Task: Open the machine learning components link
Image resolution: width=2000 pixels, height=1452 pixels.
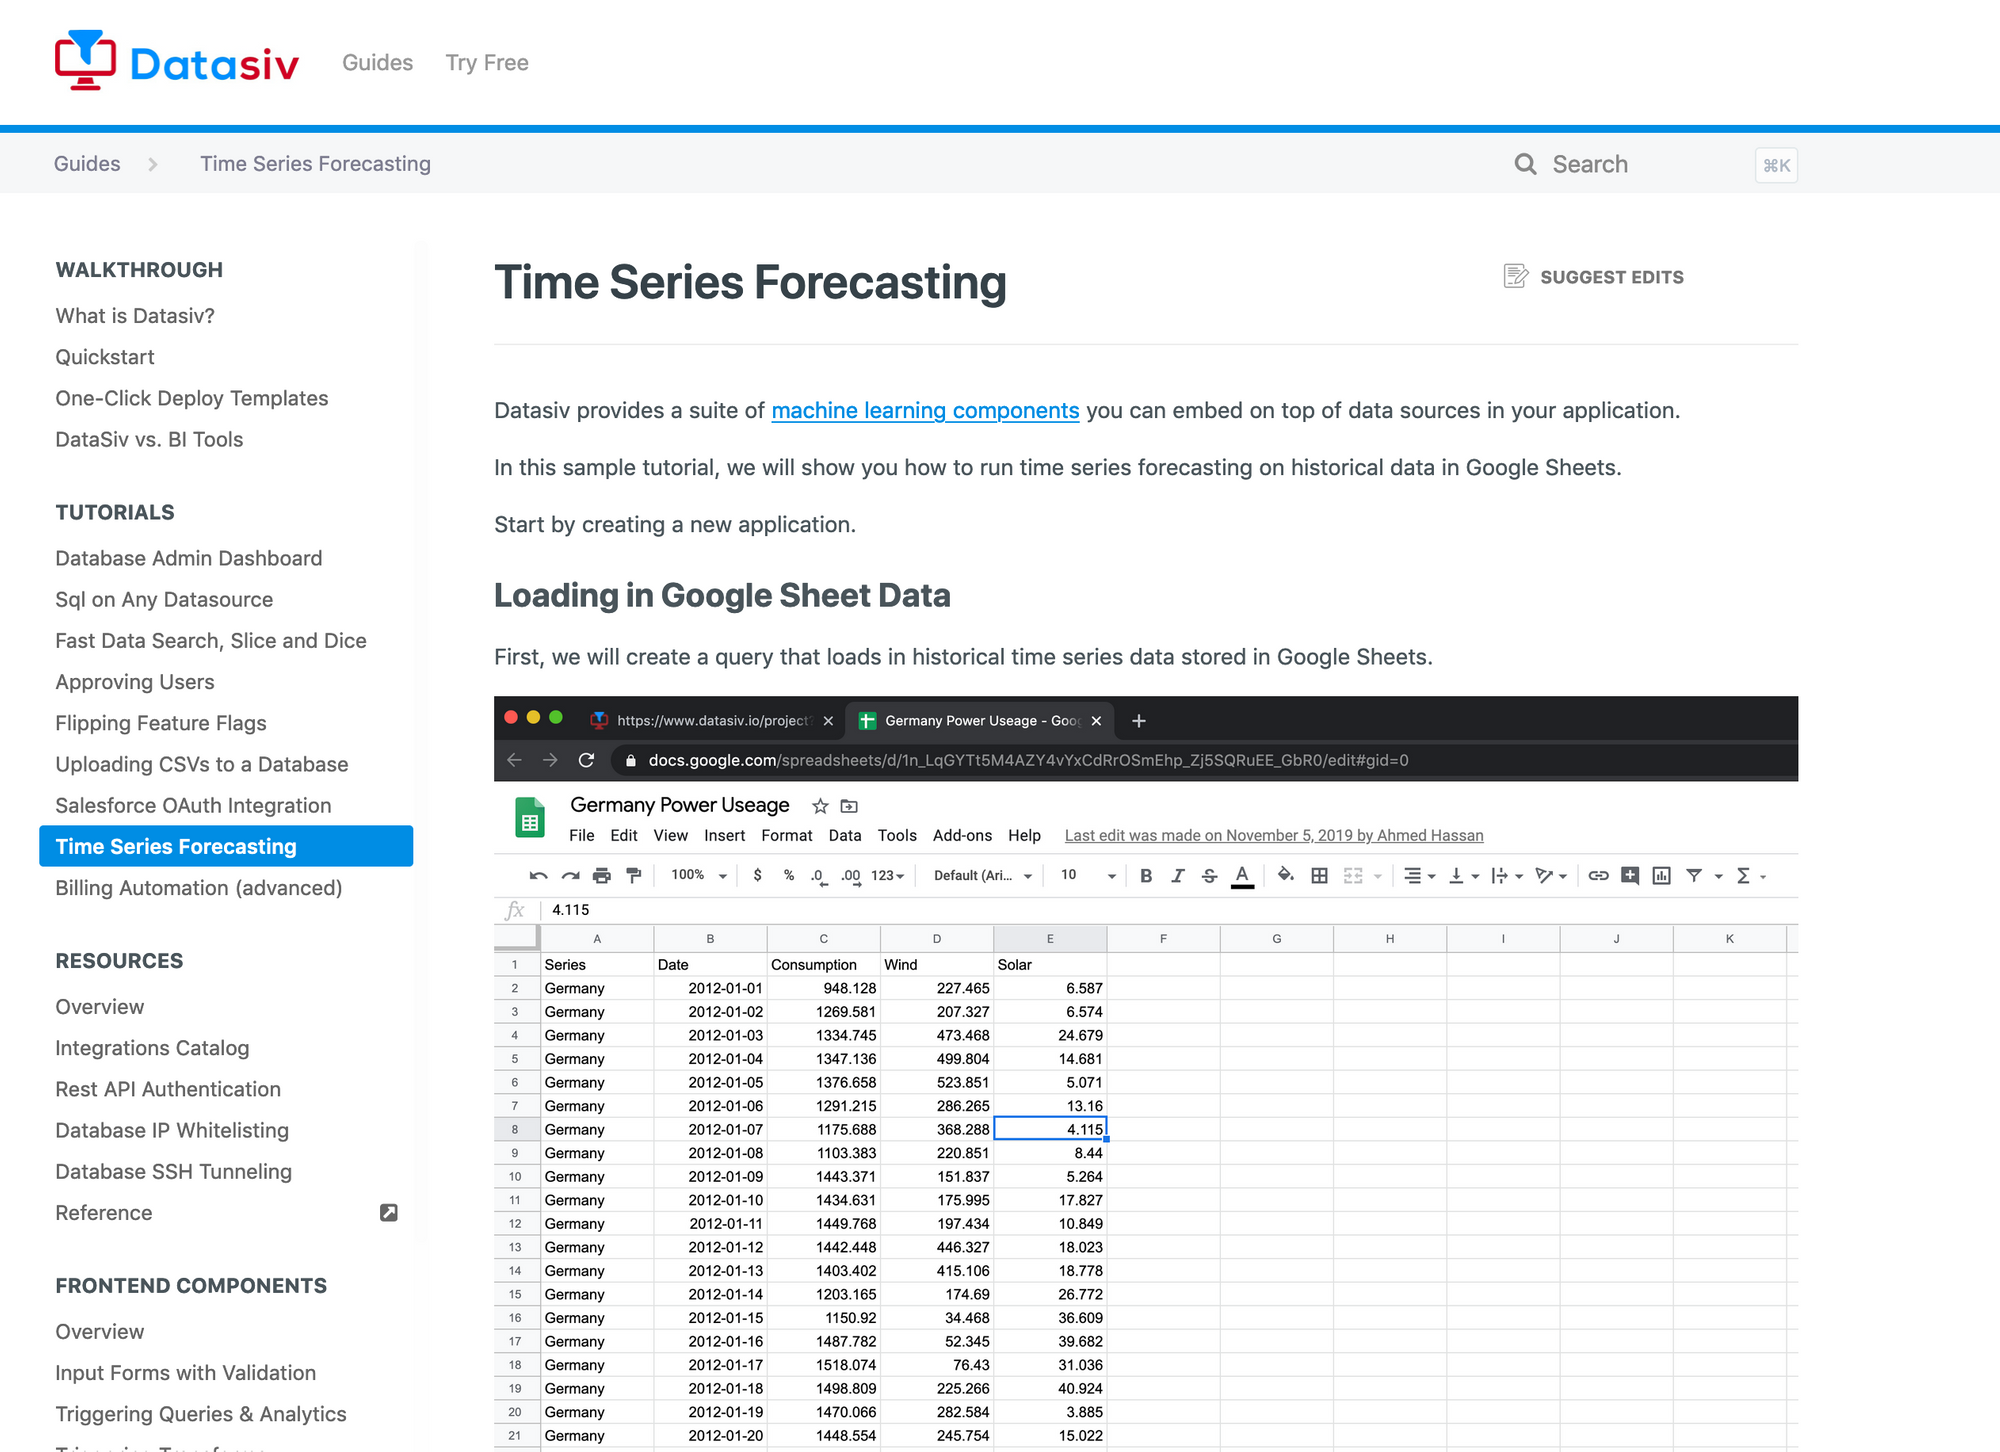Action: (925, 410)
